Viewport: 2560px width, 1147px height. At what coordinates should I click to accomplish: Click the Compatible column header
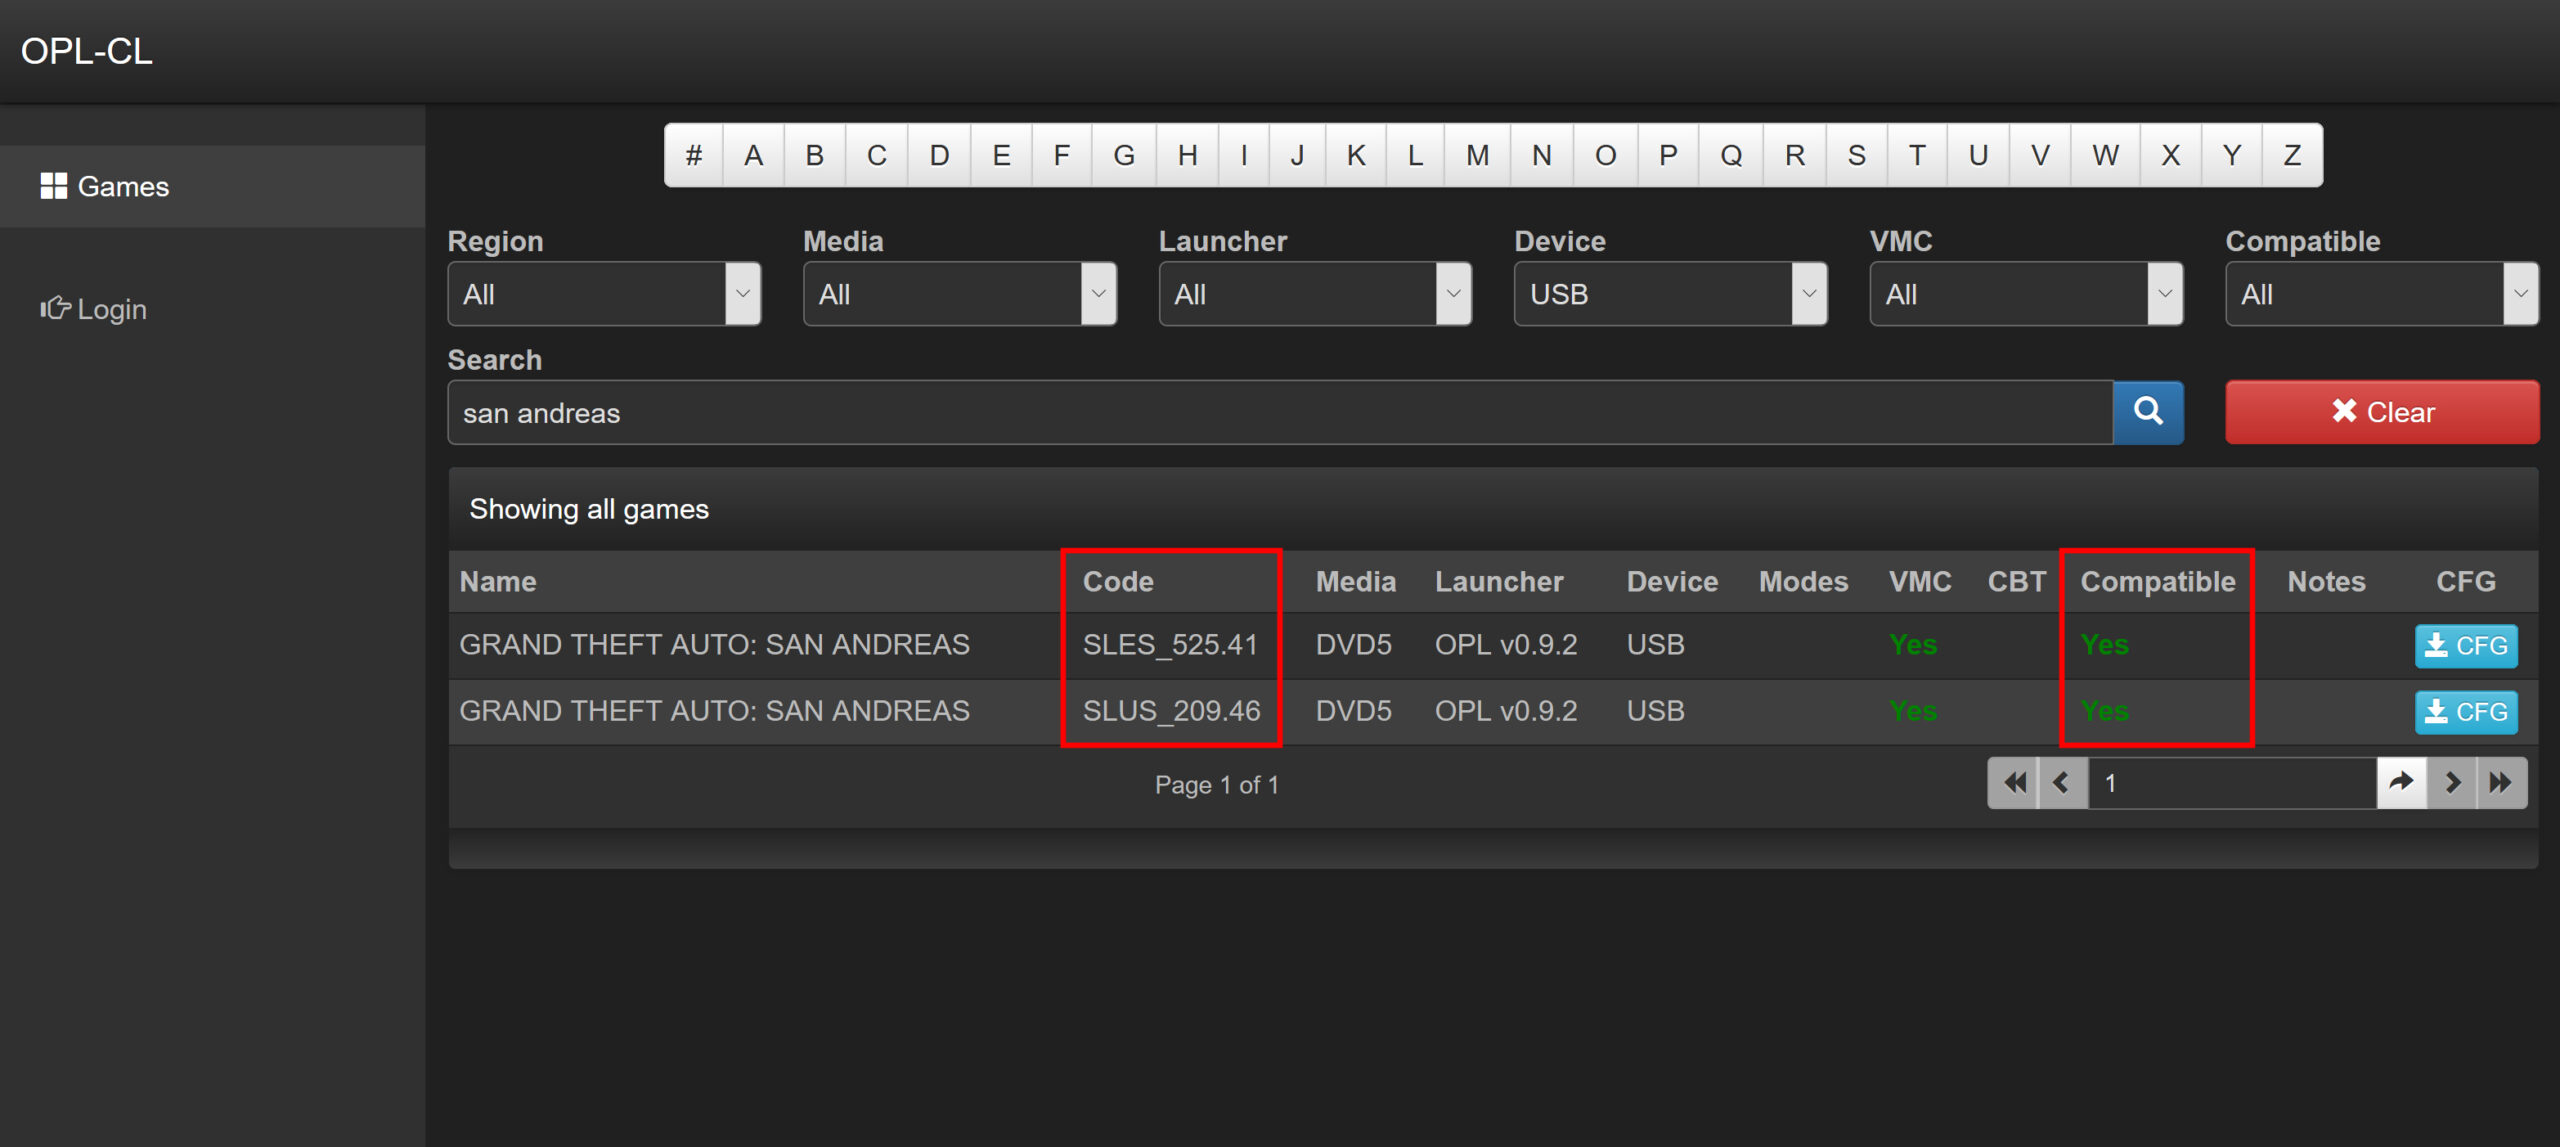[x=2158, y=582]
